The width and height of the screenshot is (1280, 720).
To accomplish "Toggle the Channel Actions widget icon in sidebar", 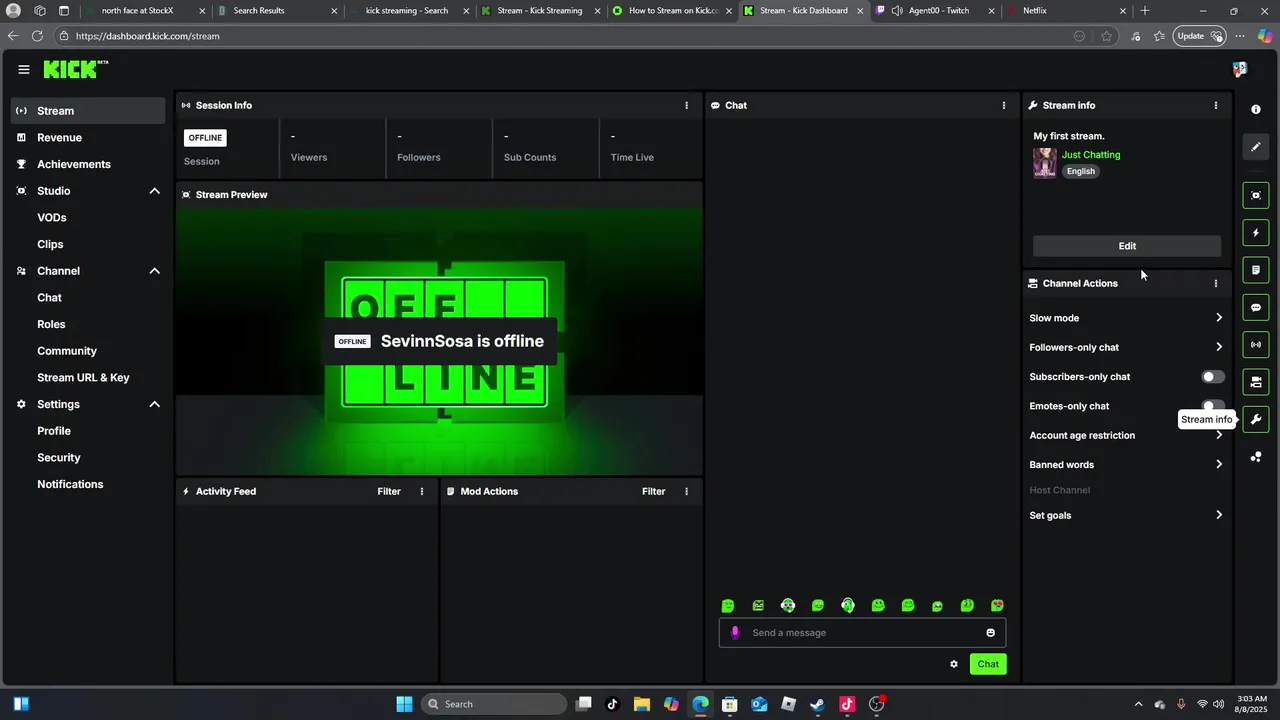I will click(1256, 382).
